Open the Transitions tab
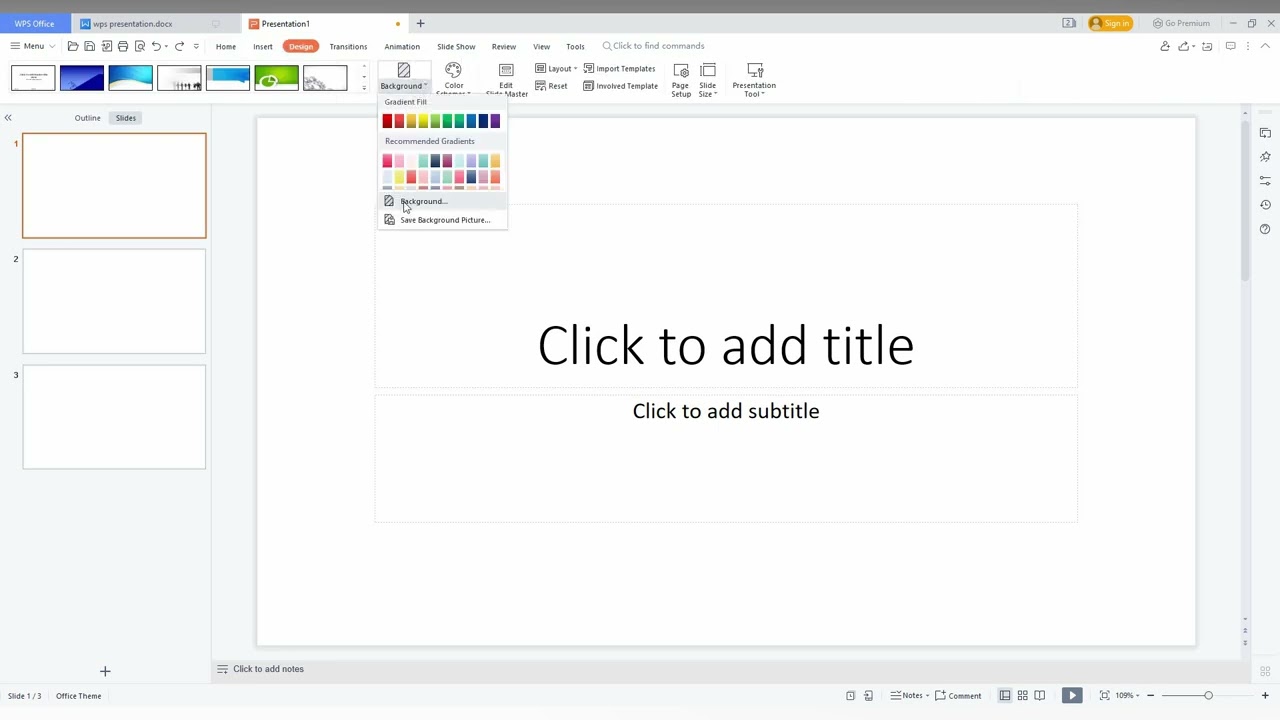Viewport: 1280px width, 720px height. 348,46
